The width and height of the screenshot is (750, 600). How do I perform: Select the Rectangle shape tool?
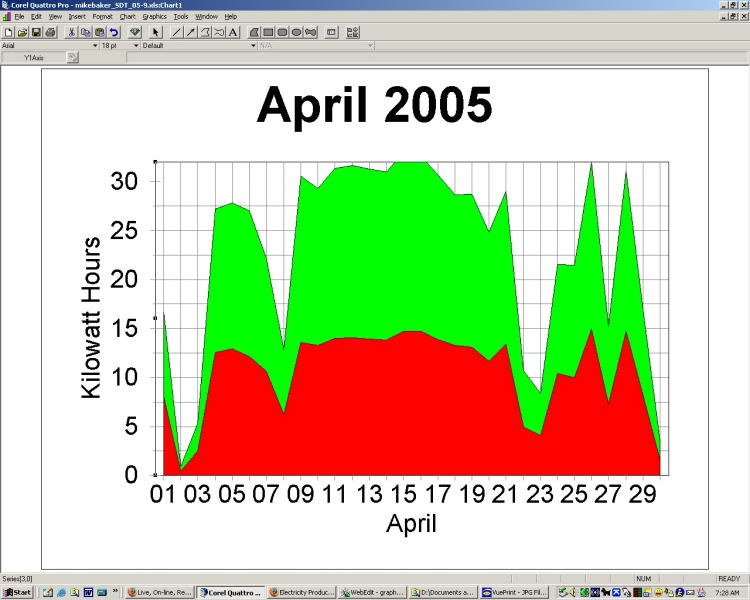click(x=269, y=32)
